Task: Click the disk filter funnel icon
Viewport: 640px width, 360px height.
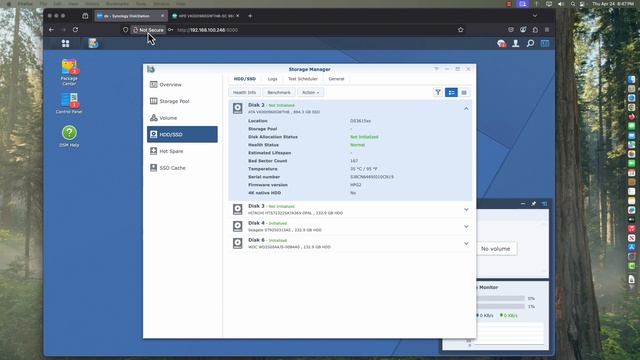Action: [x=438, y=92]
